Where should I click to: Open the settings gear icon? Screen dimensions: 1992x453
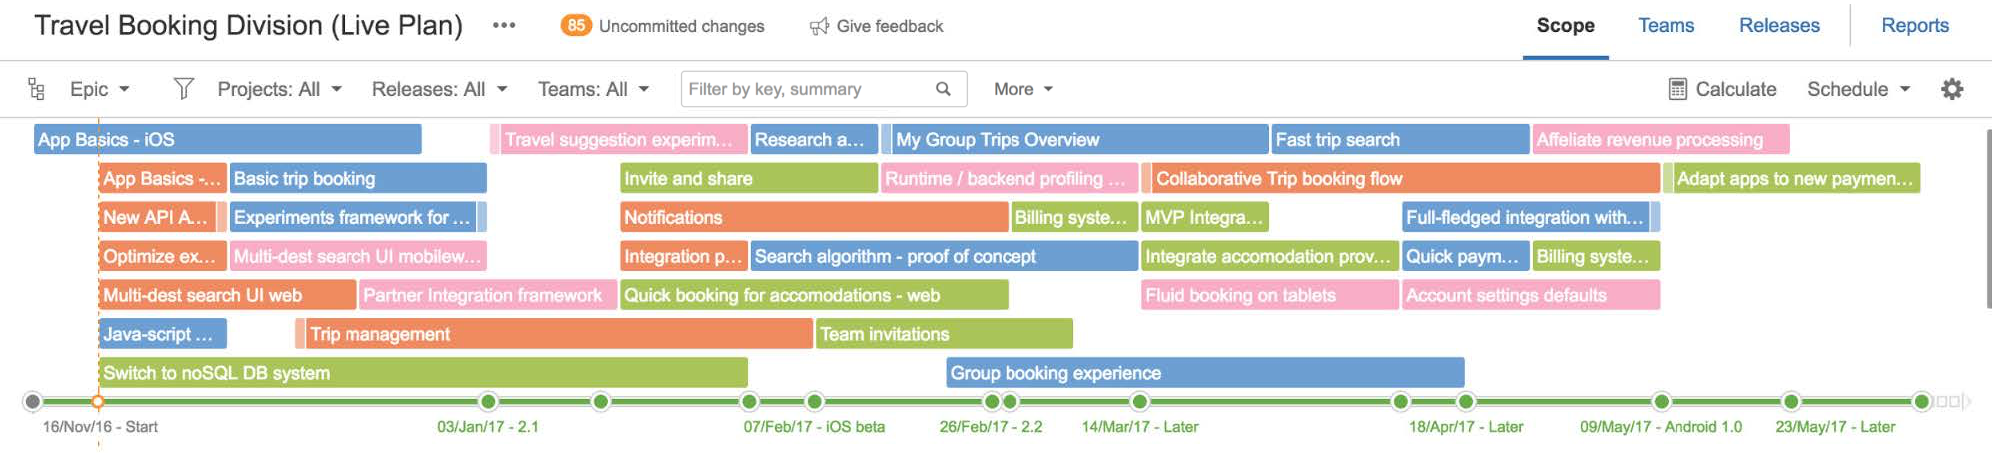1952,89
